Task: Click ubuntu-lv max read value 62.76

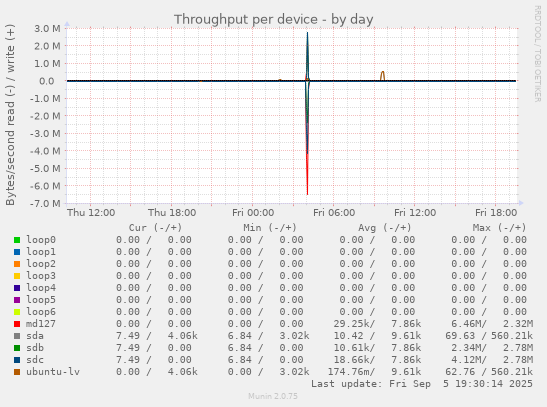Action: [460, 372]
